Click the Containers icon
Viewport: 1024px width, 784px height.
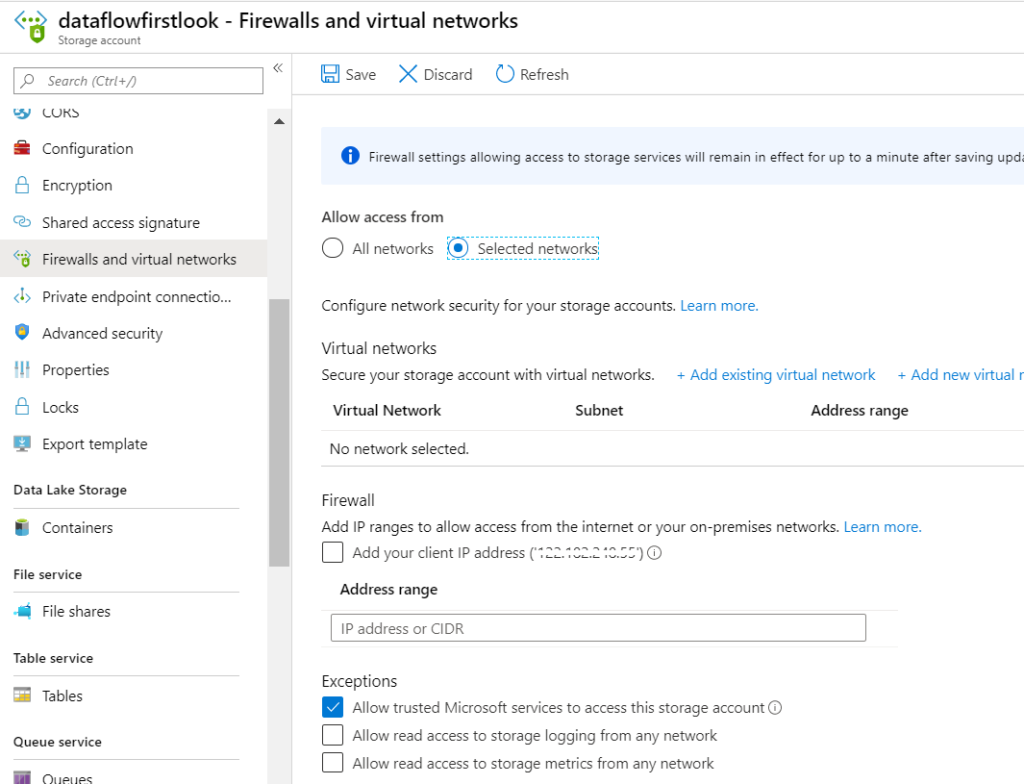(22, 527)
